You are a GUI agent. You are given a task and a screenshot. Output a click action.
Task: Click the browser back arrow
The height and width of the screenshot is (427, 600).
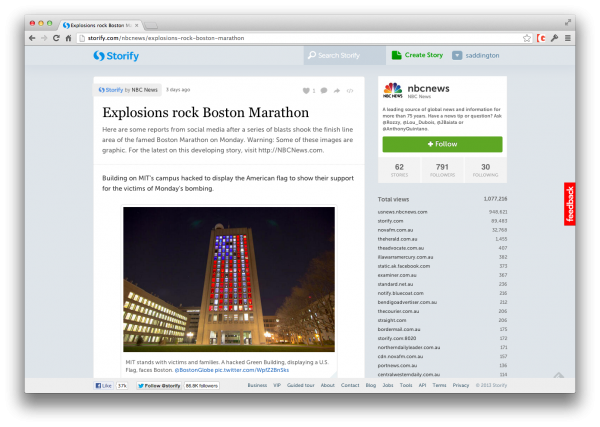tap(31, 38)
